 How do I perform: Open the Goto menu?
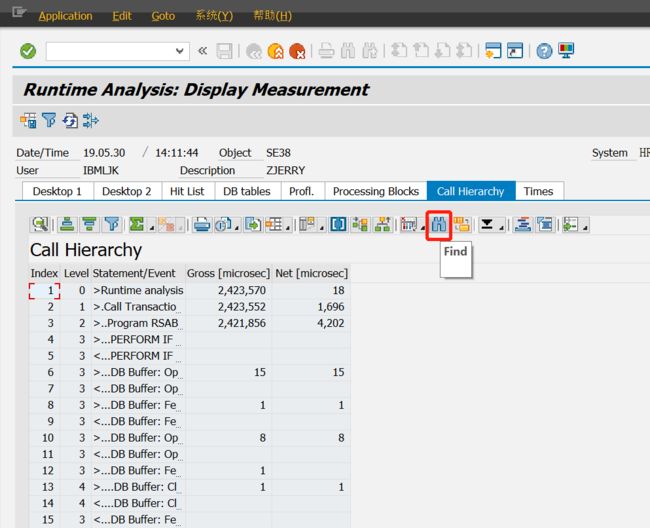(x=163, y=16)
